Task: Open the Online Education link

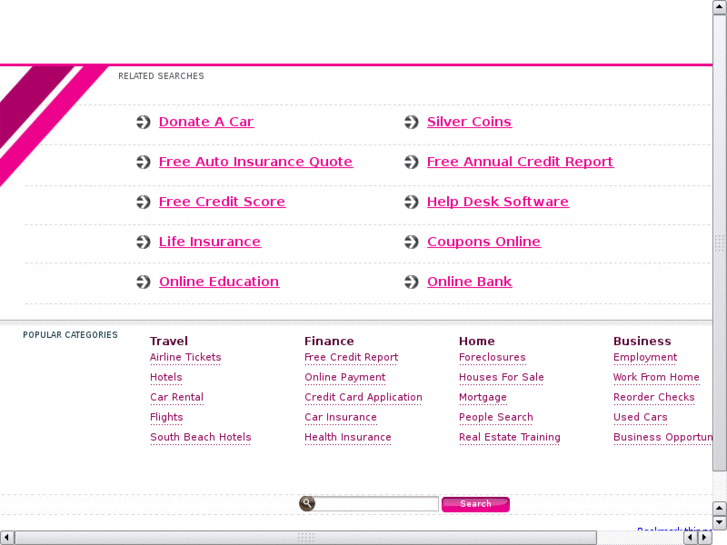Action: point(219,281)
